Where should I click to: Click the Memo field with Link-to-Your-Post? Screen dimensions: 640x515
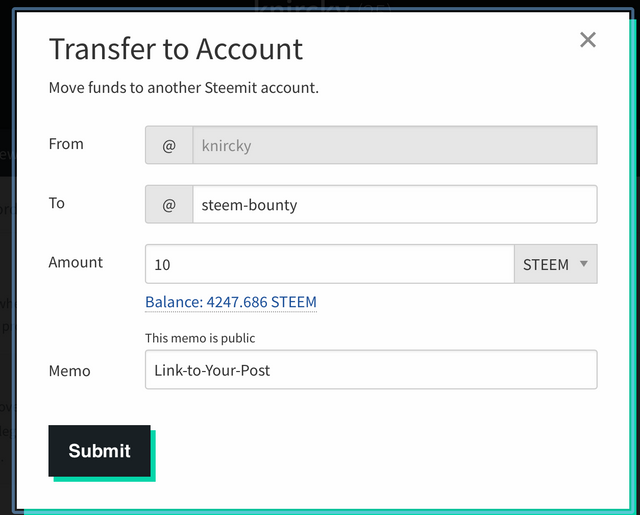(371, 370)
